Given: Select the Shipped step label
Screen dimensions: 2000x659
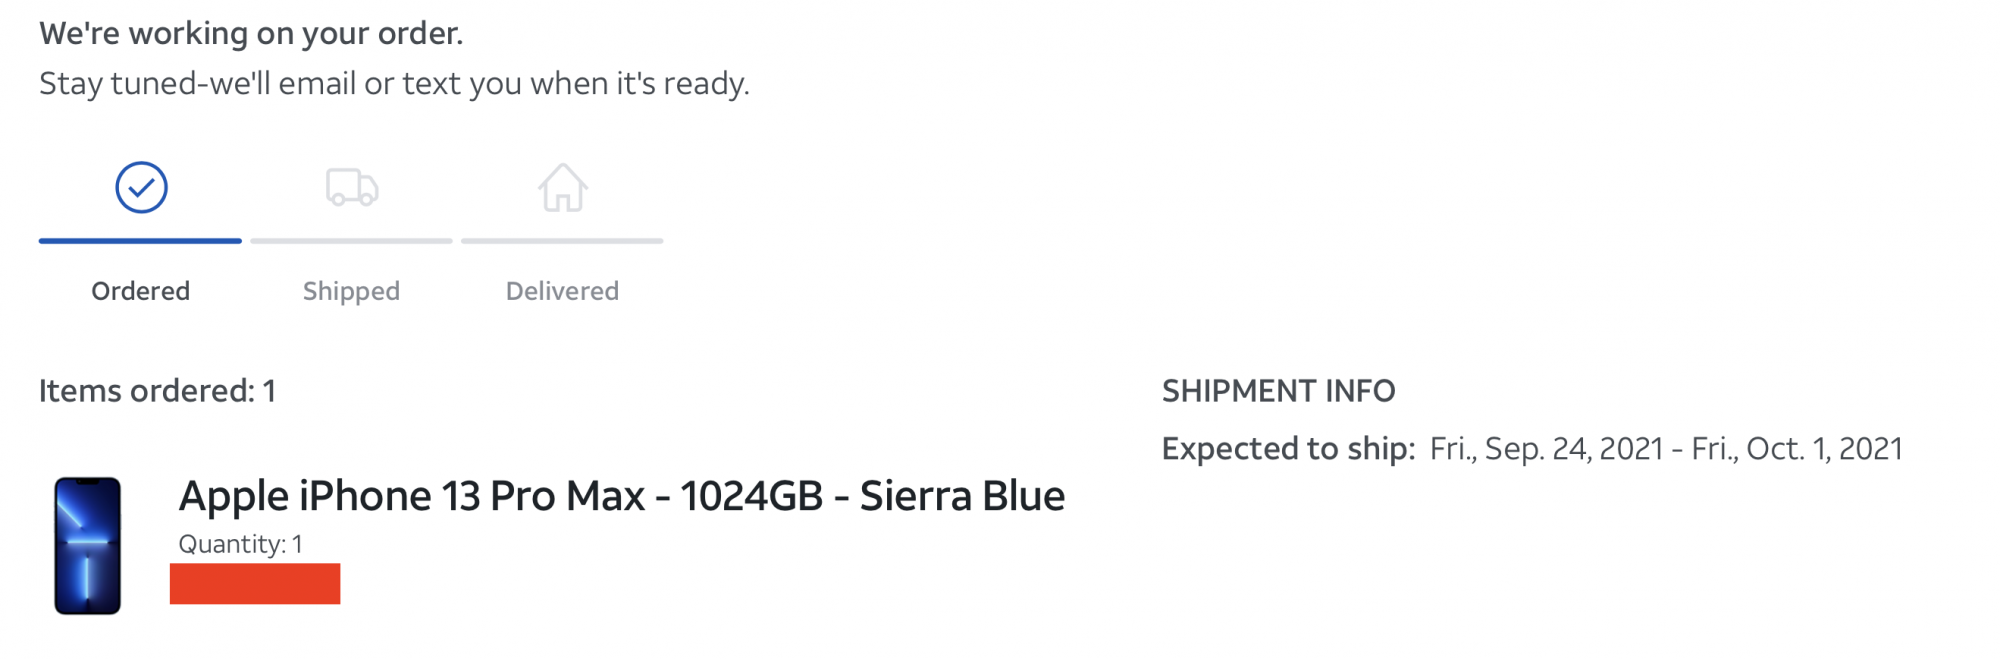Looking at the screenshot, I should click(x=351, y=291).
